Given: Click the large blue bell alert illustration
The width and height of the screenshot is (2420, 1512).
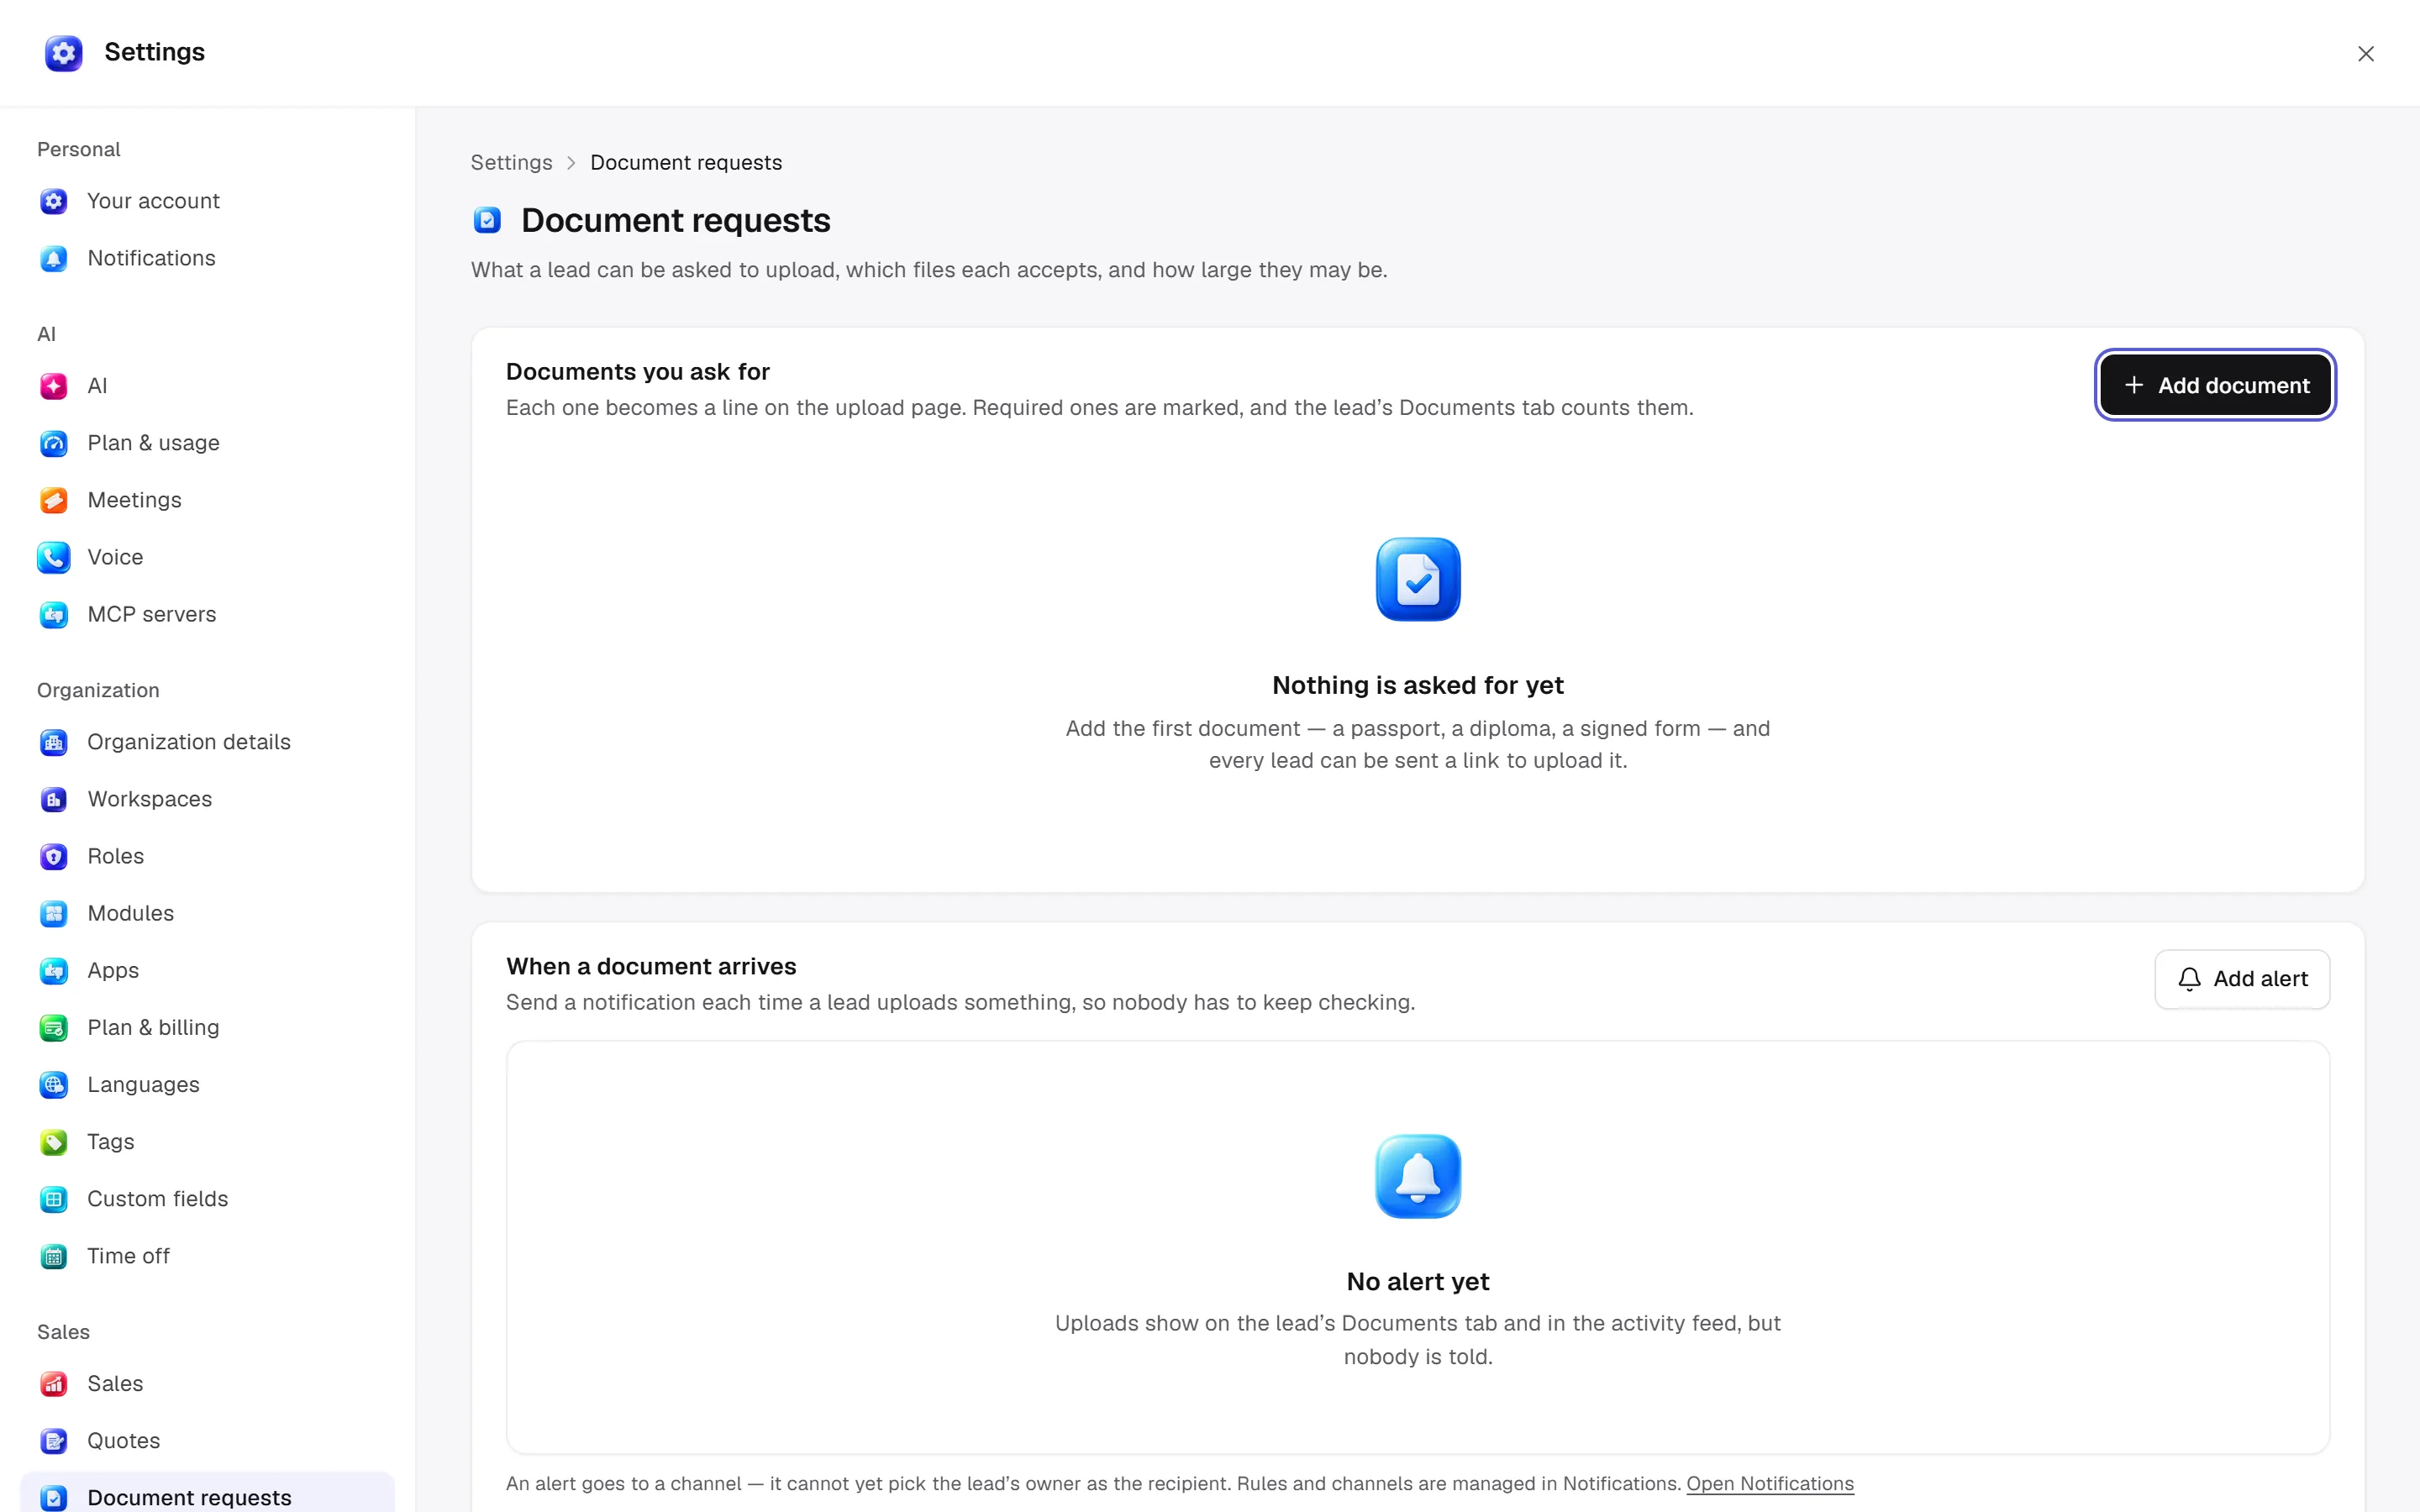Looking at the screenshot, I should click(1418, 1176).
